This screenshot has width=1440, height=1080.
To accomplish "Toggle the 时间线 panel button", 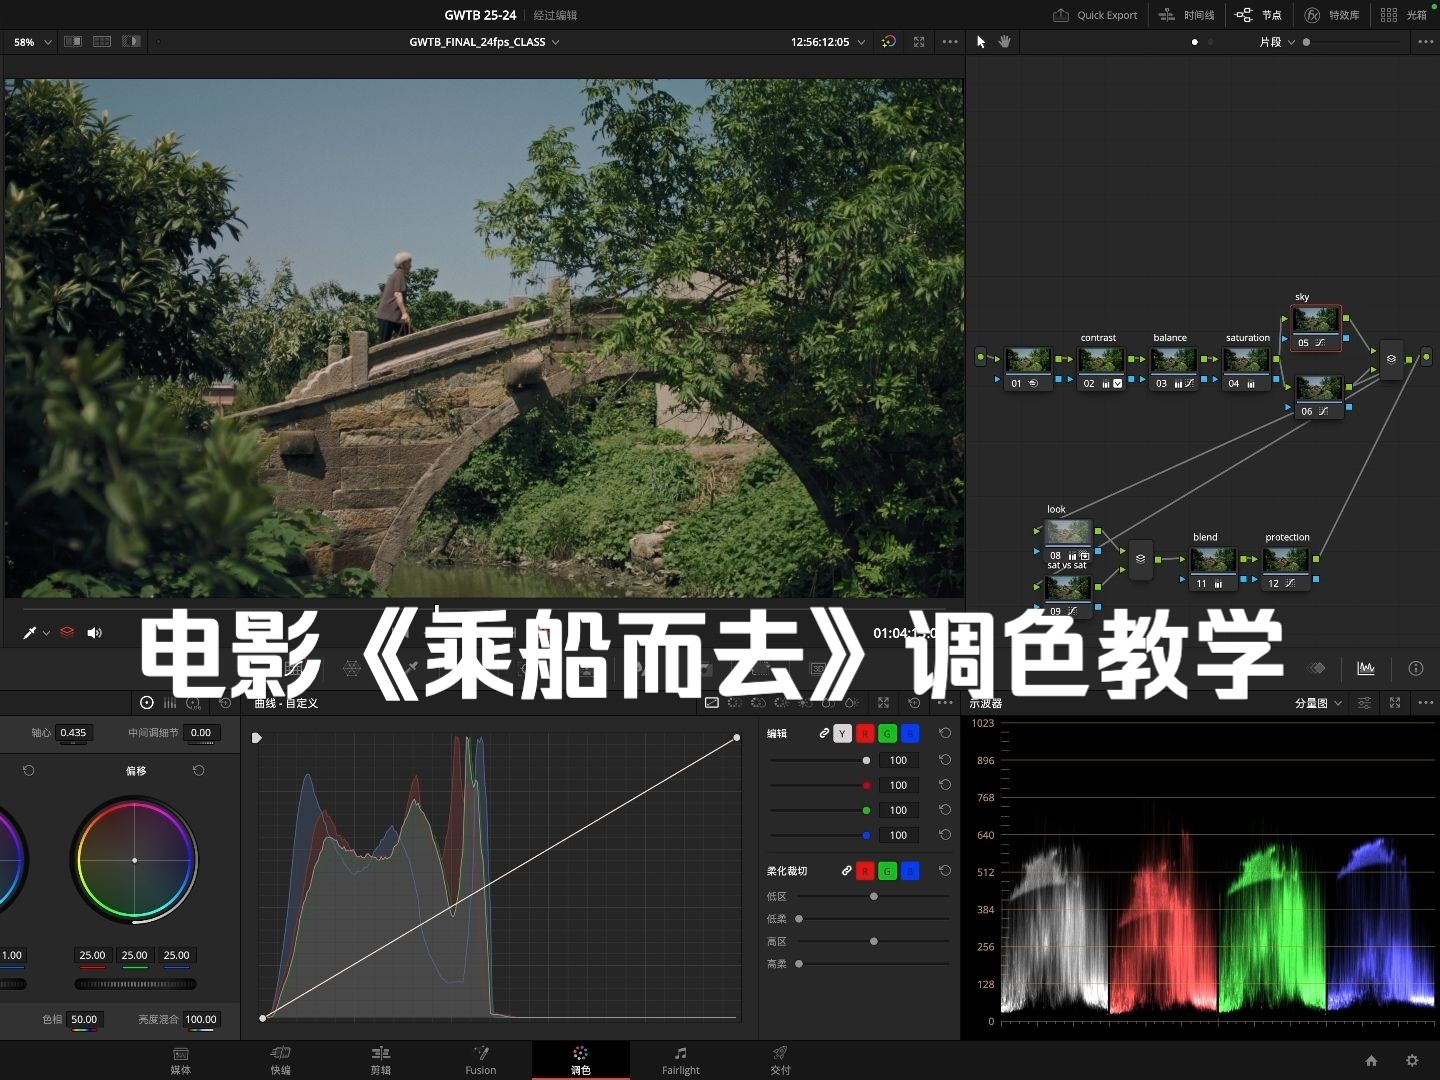I will [x=1187, y=15].
